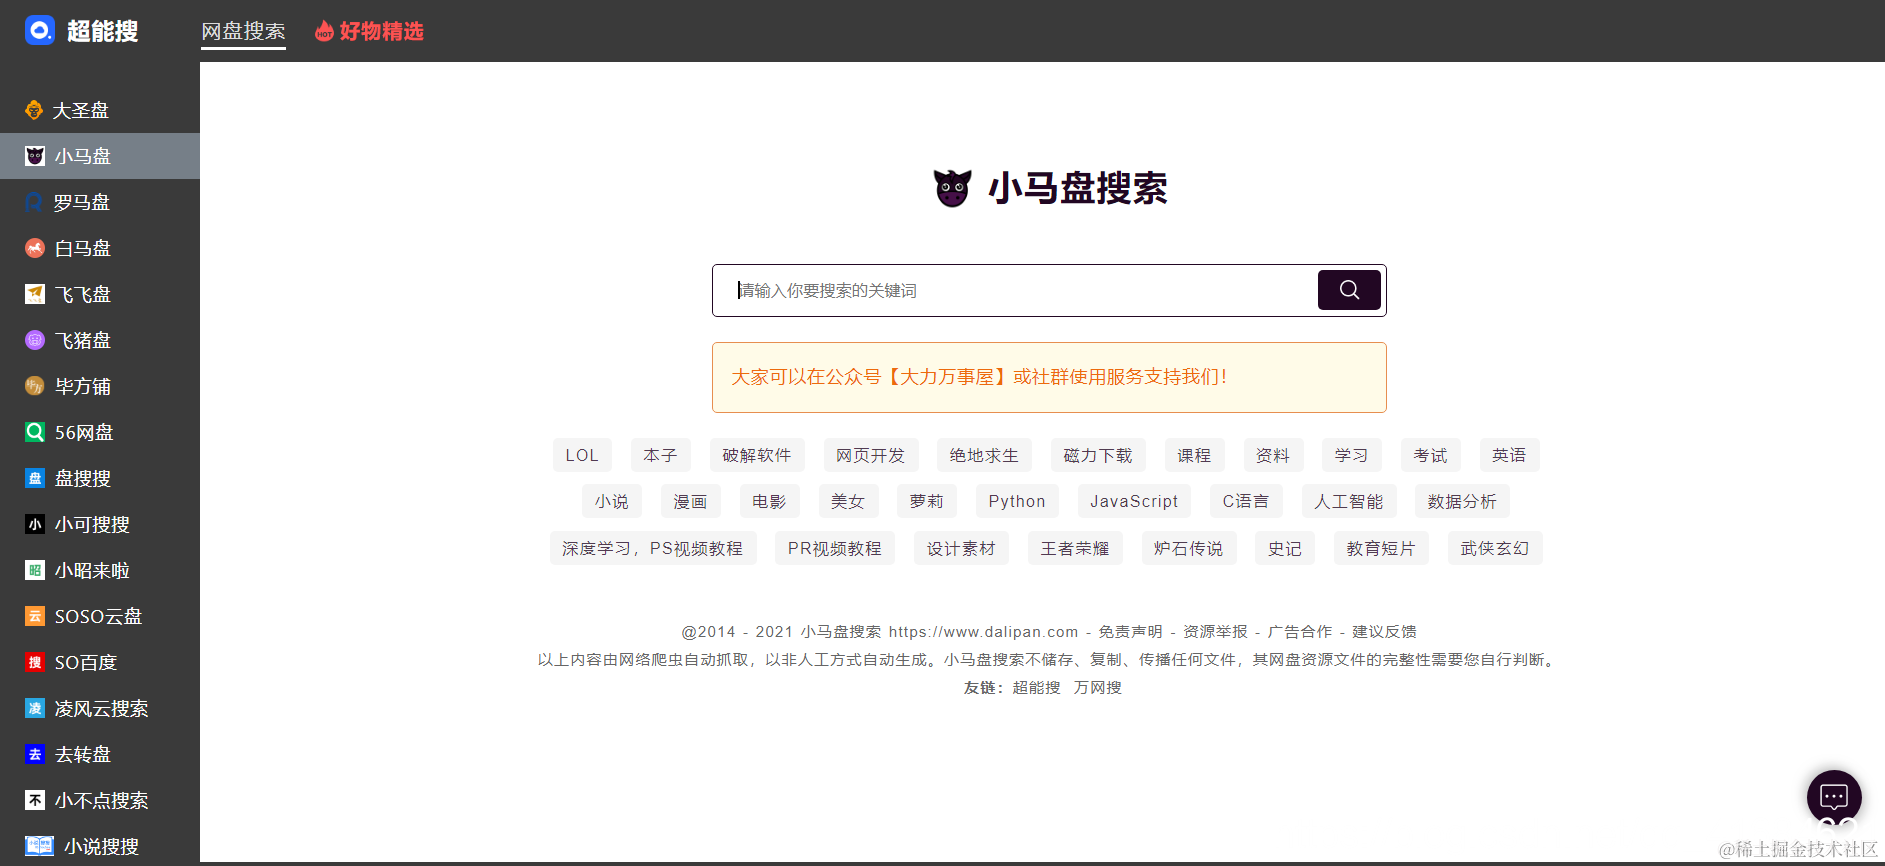The image size is (1885, 866).
Task: Select the 绝地求生 tag
Action: [x=984, y=455]
